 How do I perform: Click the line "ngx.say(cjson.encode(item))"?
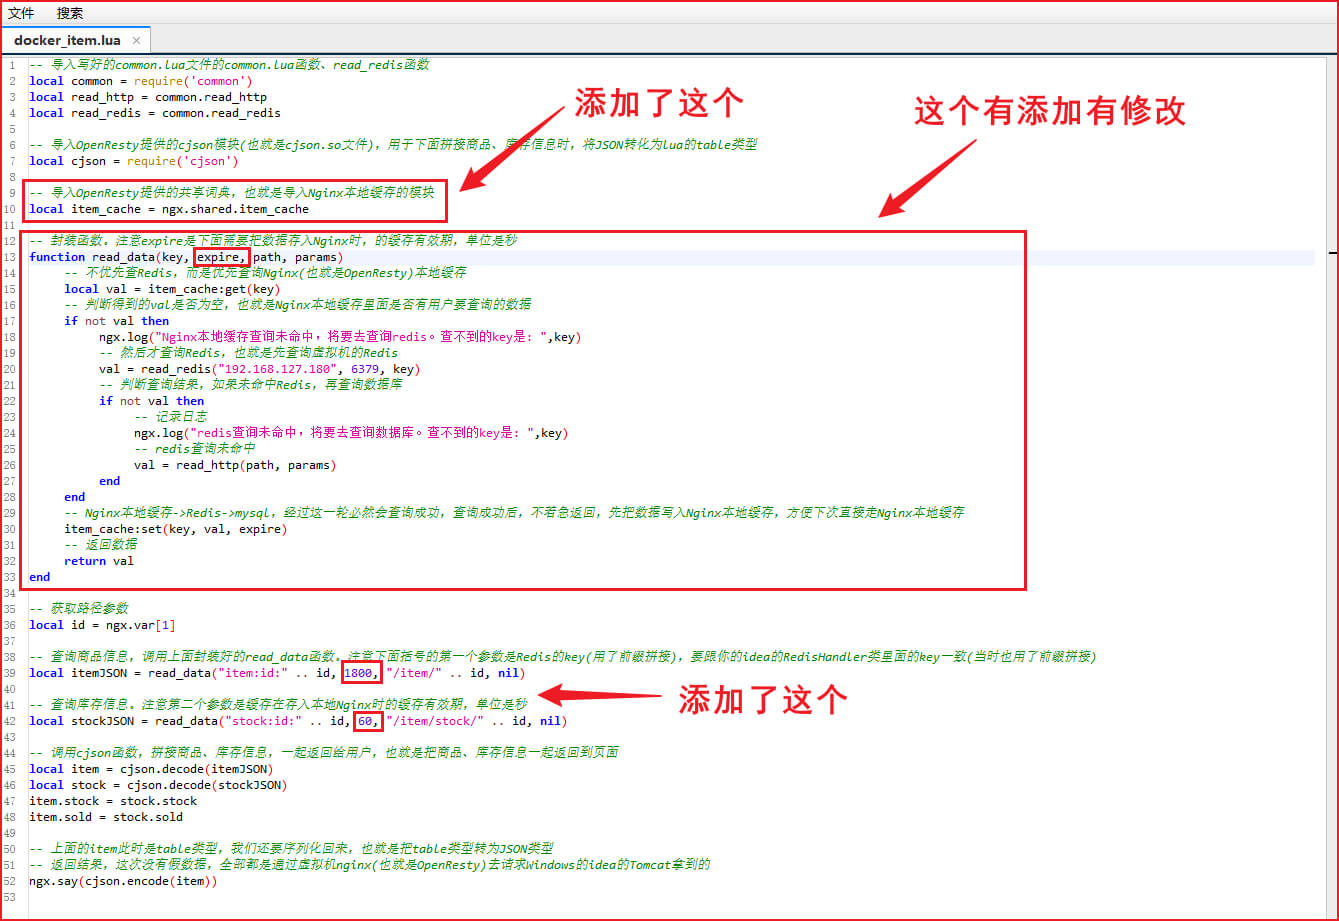tap(123, 881)
